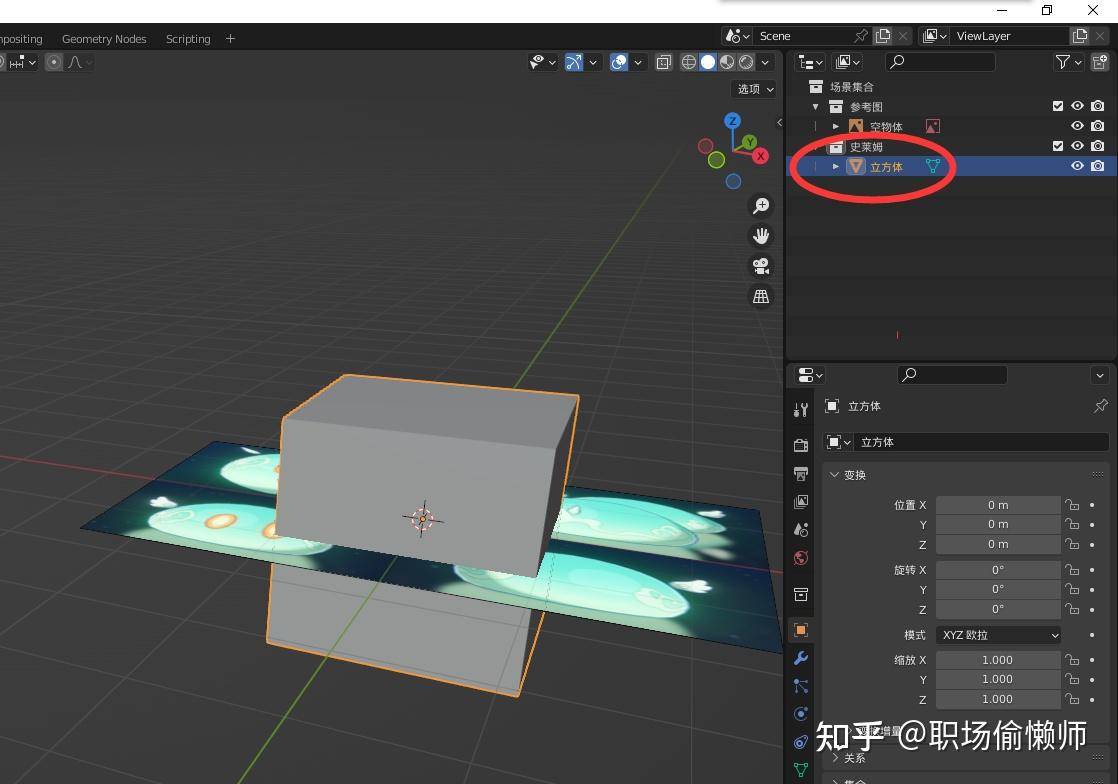Open viewport shading options dropdown arrow
The height and width of the screenshot is (784, 1118).
[765, 63]
